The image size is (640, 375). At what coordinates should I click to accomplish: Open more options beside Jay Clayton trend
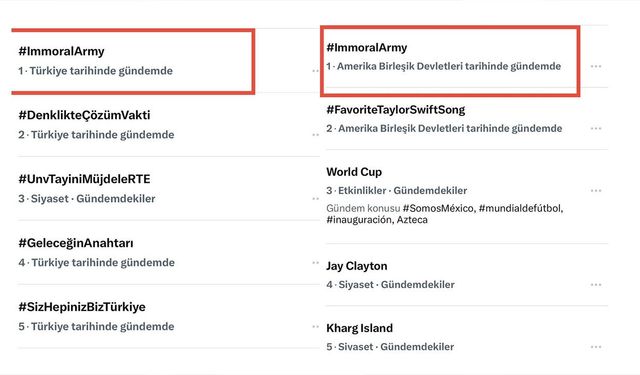(596, 284)
